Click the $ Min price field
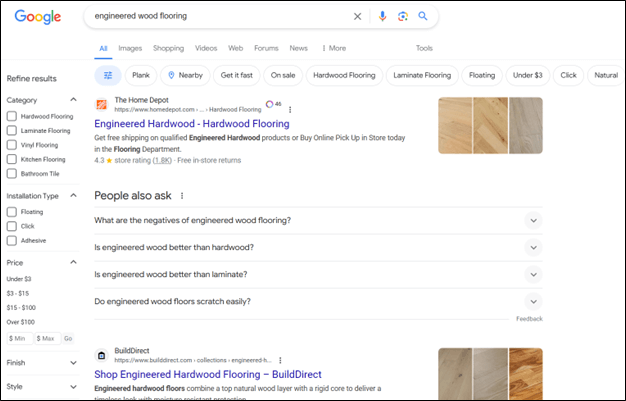This screenshot has width=626, height=401. pos(20,338)
